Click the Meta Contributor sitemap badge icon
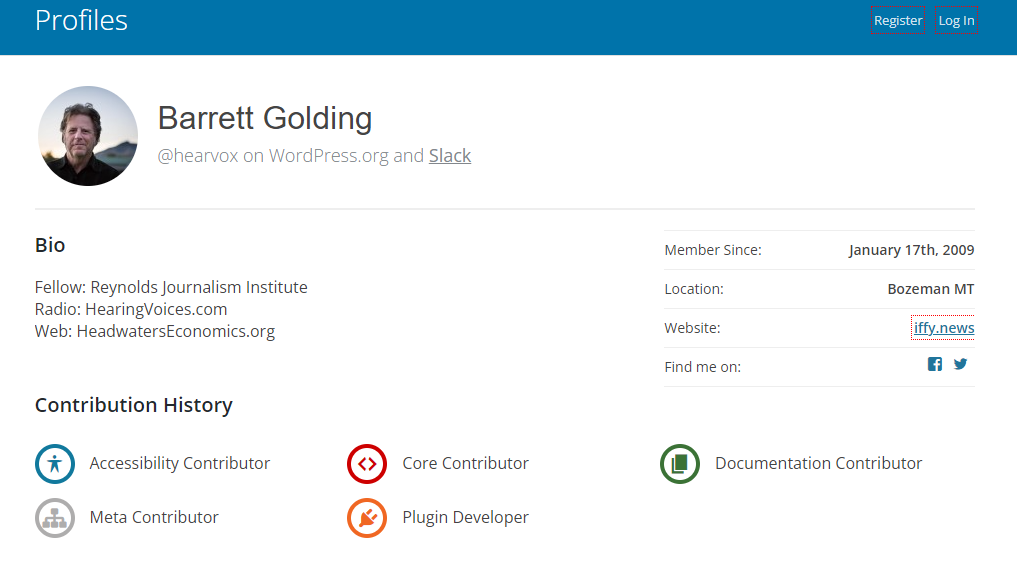 (55, 518)
